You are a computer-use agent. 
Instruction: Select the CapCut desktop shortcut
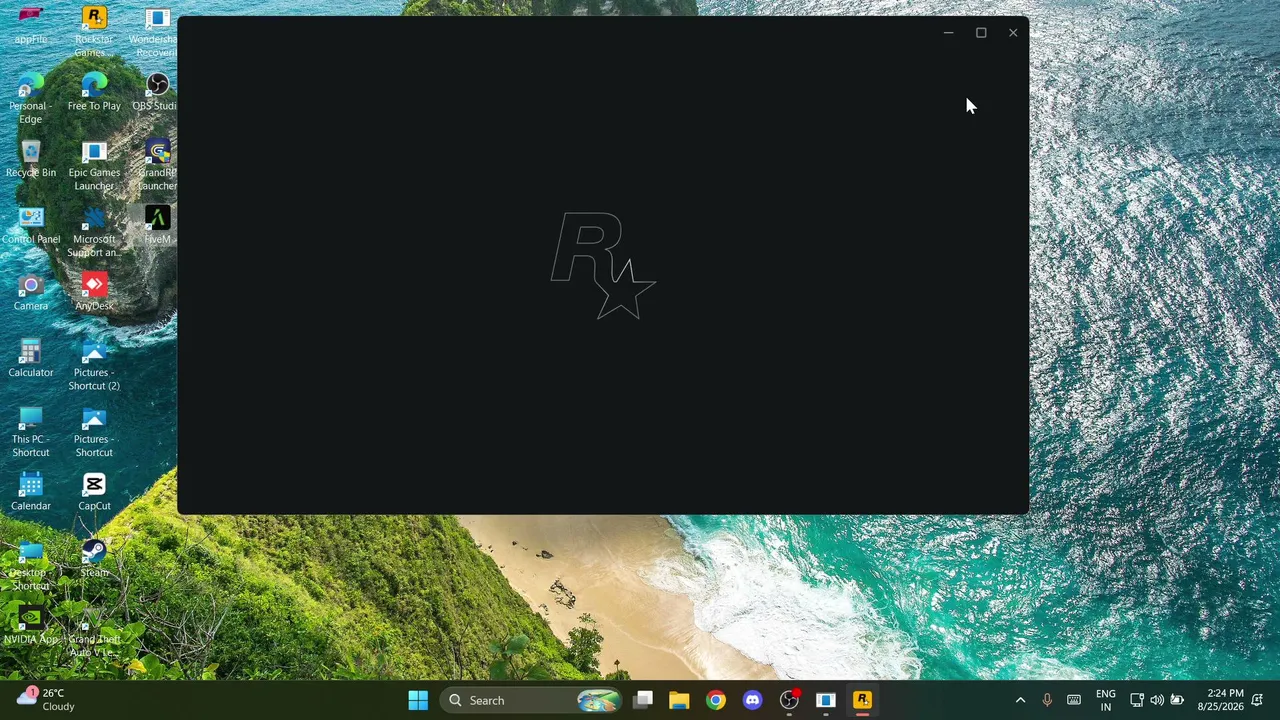pos(94,492)
